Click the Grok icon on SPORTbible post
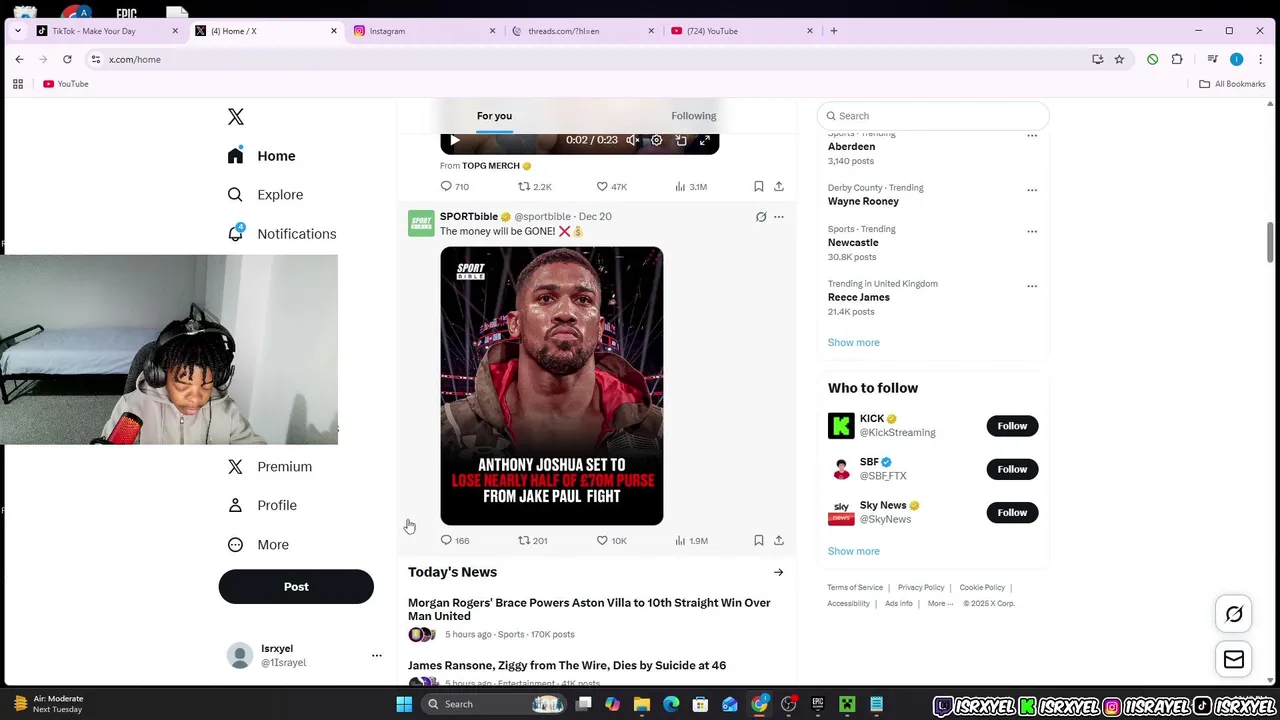The width and height of the screenshot is (1280, 720). click(x=761, y=217)
